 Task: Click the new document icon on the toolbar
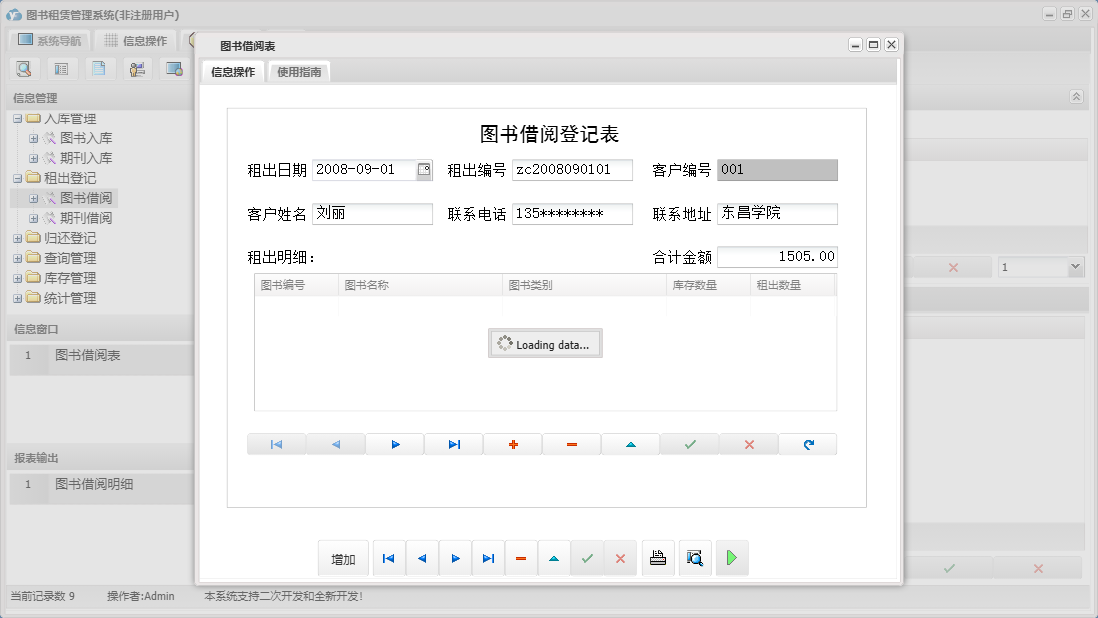98,68
